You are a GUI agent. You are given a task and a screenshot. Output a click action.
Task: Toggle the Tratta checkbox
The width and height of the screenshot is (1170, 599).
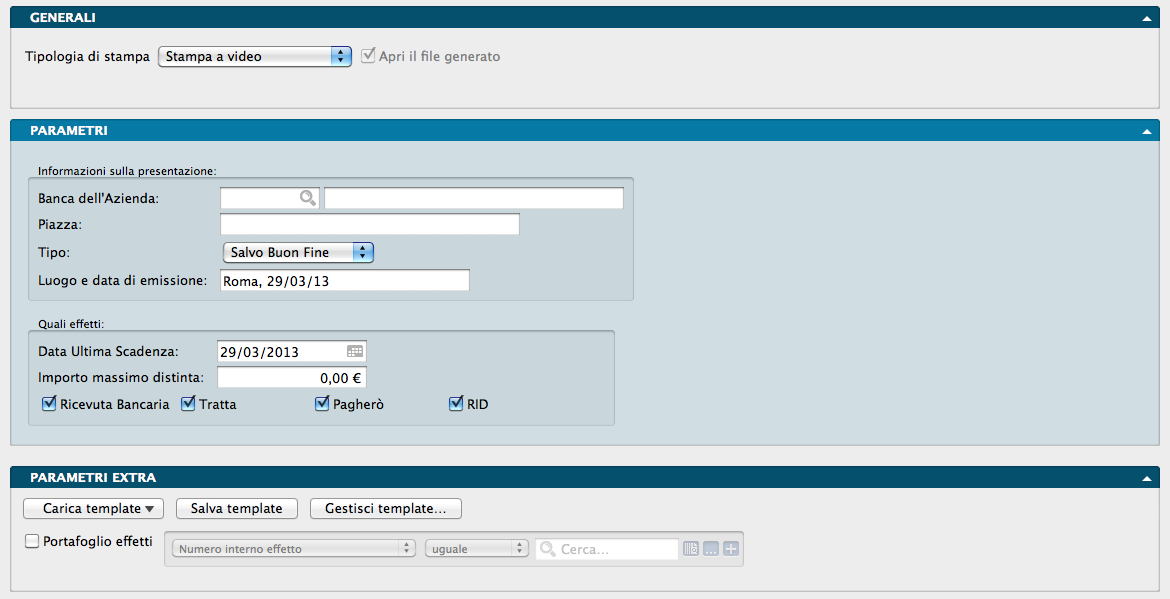pyautogui.click(x=188, y=405)
